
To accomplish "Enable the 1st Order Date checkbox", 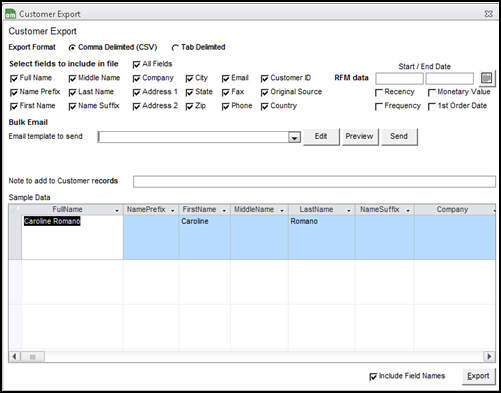I will (432, 106).
